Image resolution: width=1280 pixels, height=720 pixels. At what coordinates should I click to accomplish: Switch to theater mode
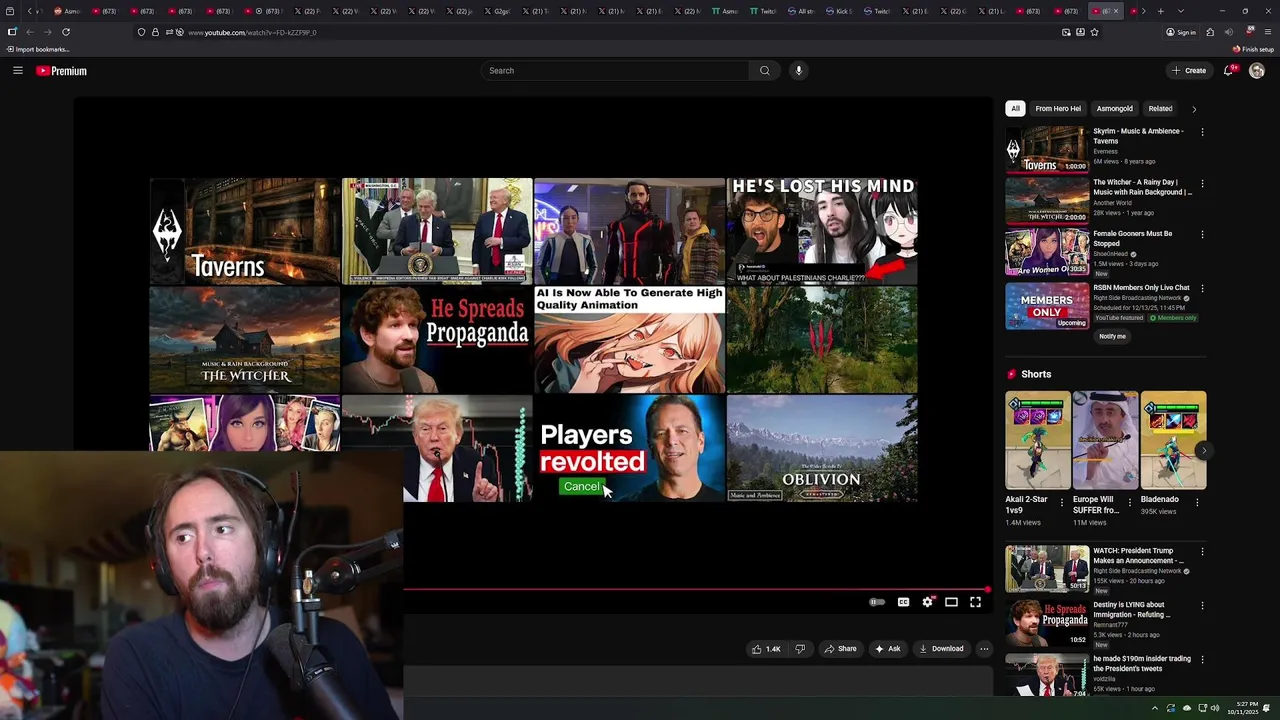[951, 602]
